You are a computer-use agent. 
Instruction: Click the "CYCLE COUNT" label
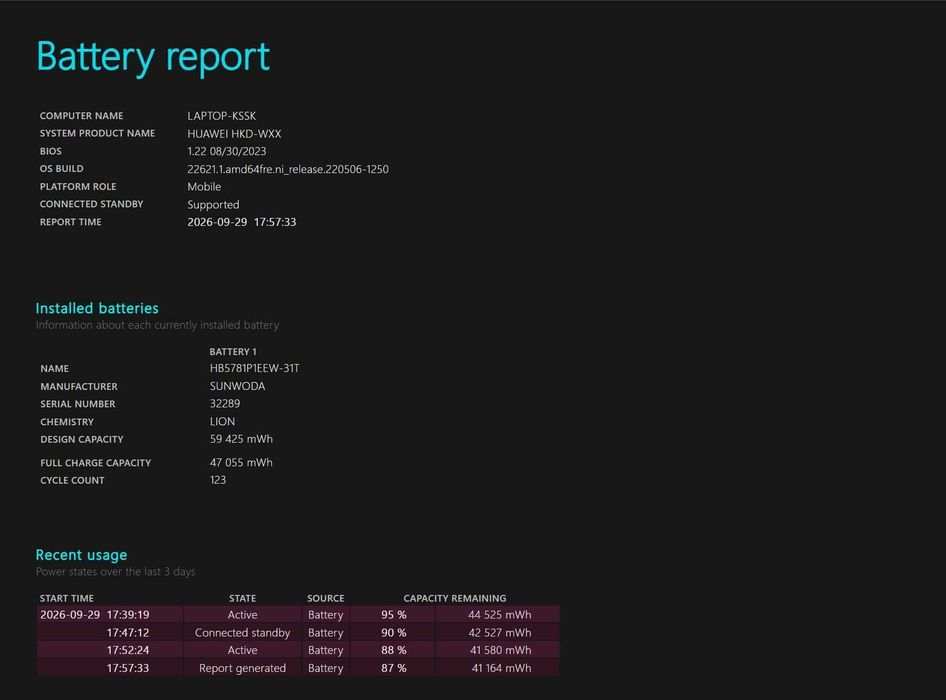click(72, 480)
